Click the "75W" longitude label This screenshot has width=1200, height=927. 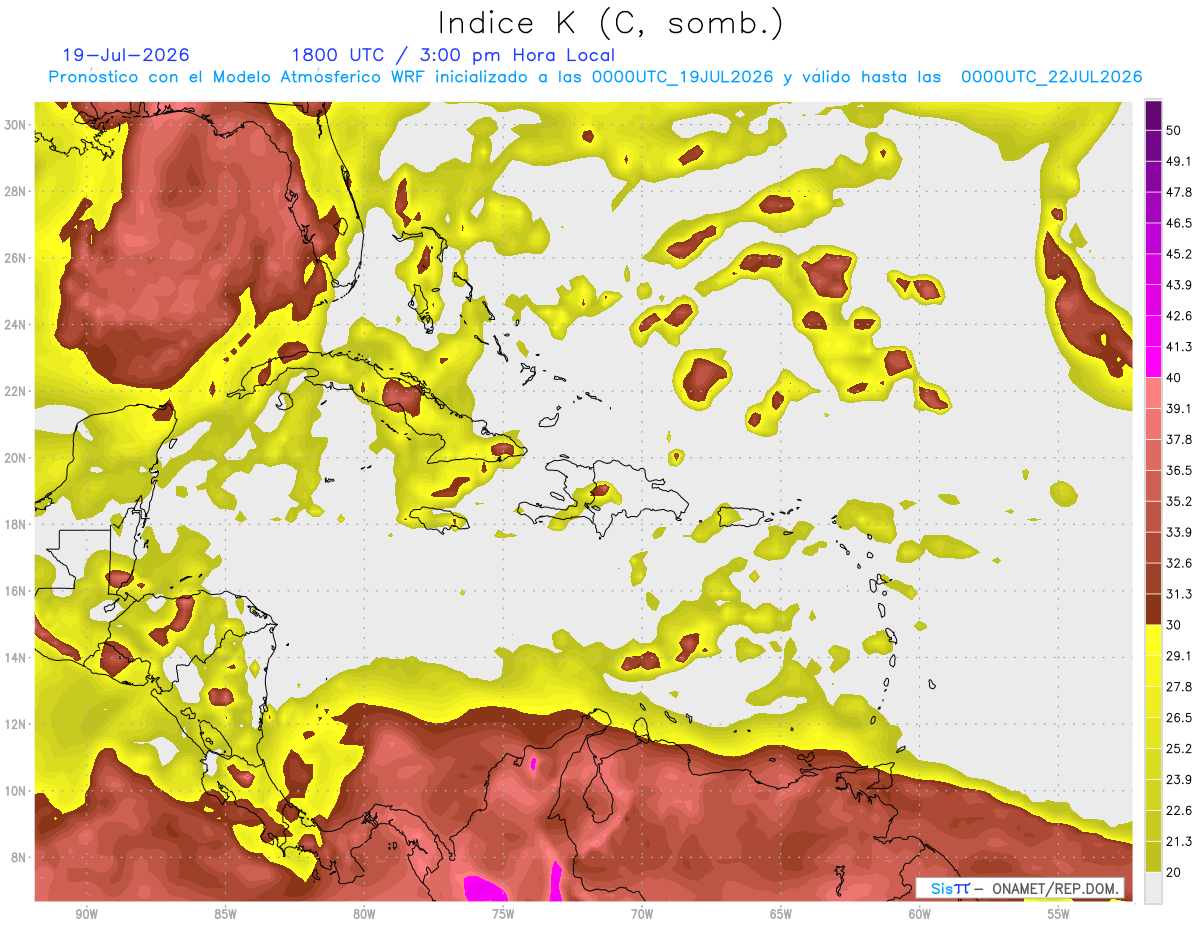503,914
